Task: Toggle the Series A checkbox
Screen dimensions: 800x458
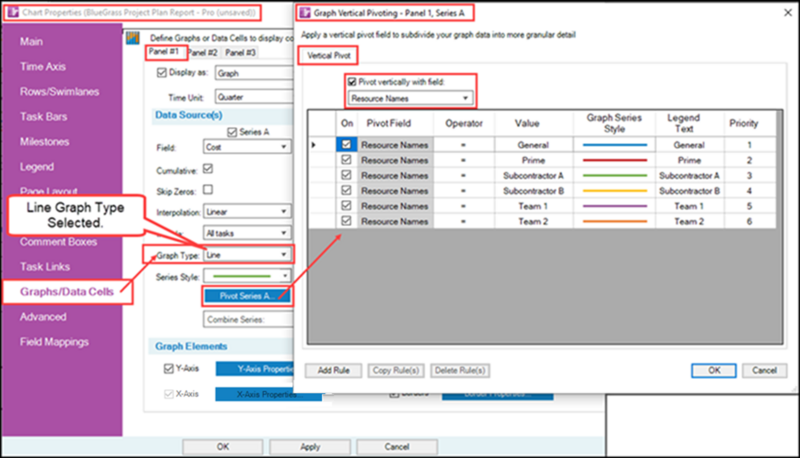Action: pos(232,132)
